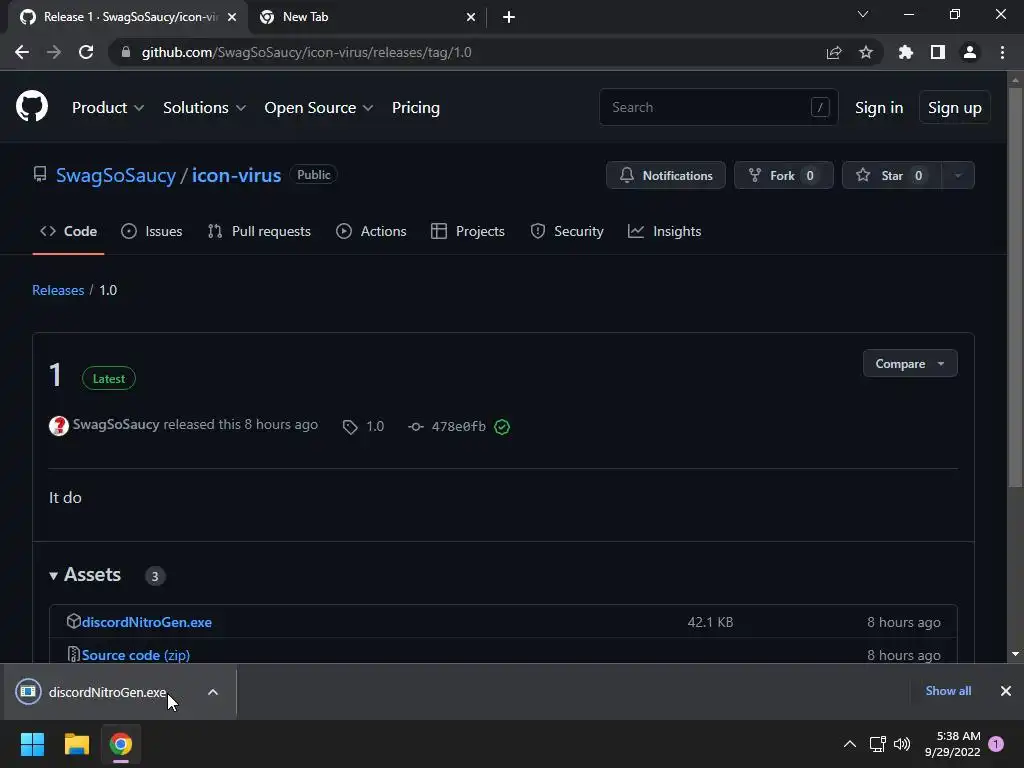Click the tag icon next to 1.0

tap(350, 426)
